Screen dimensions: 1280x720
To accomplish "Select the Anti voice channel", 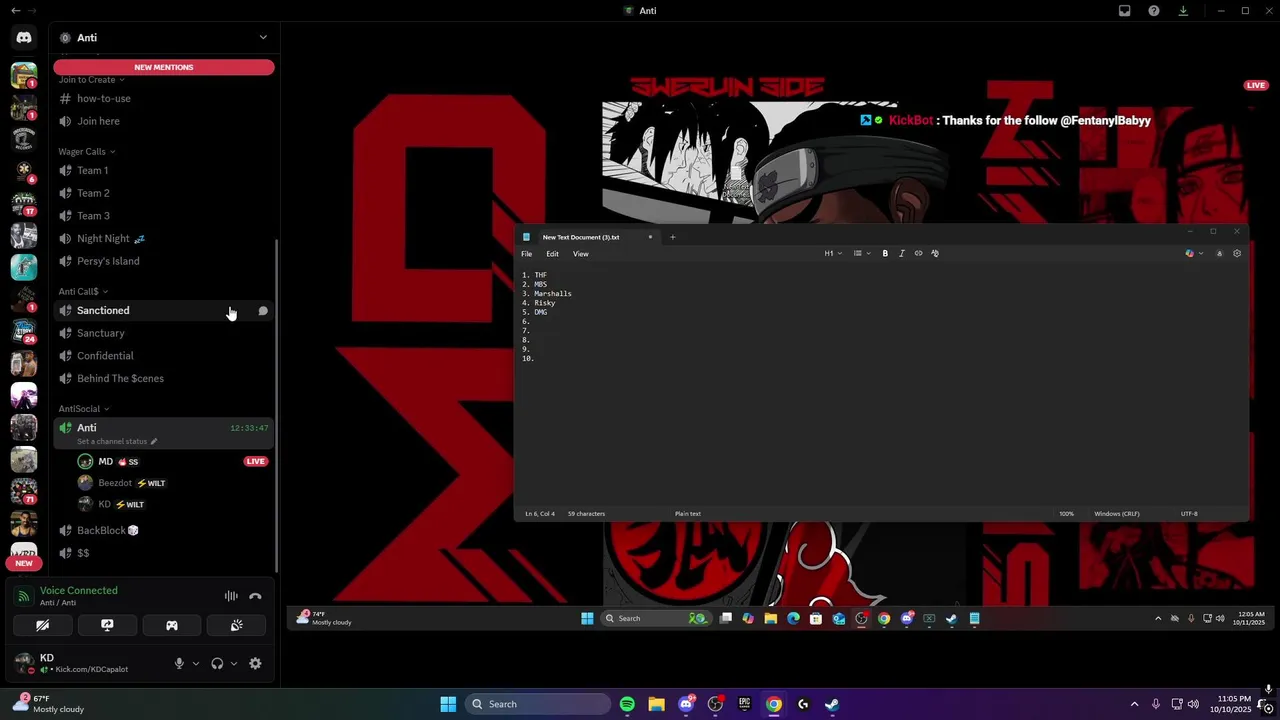I will pyautogui.click(x=164, y=433).
